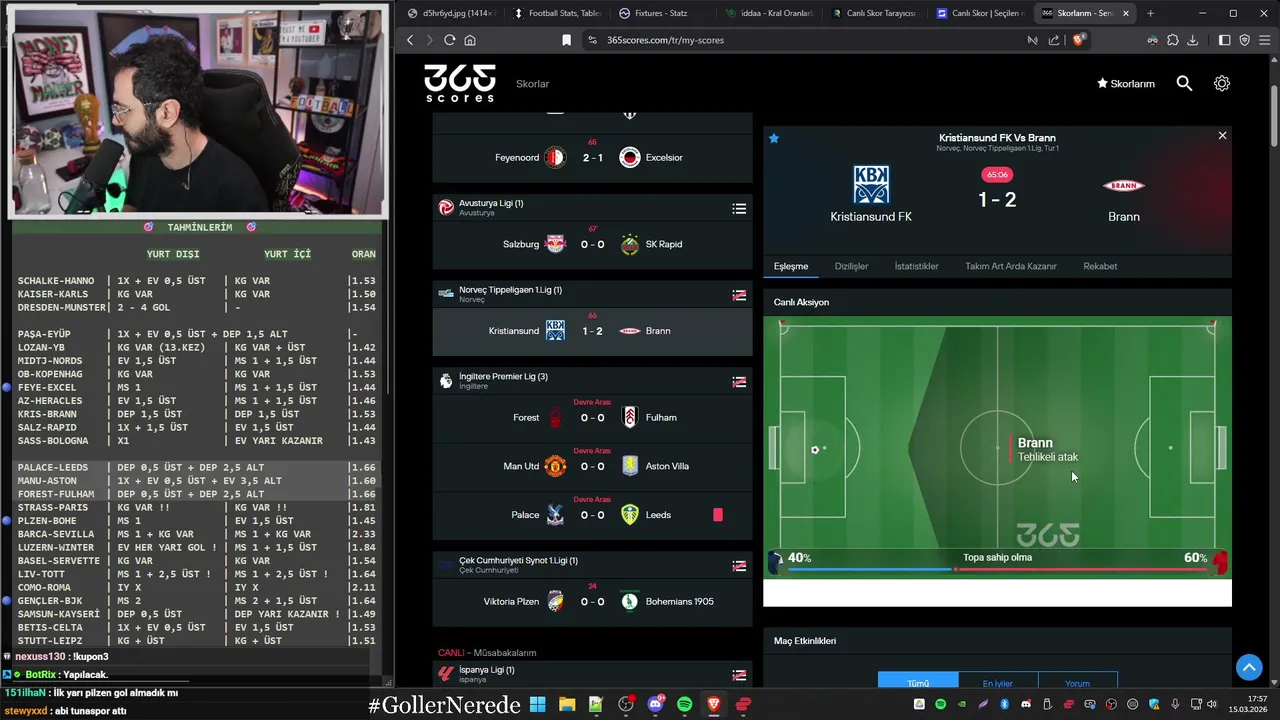Open the 365scores search icon
This screenshot has height=720, width=1280.
(1184, 84)
